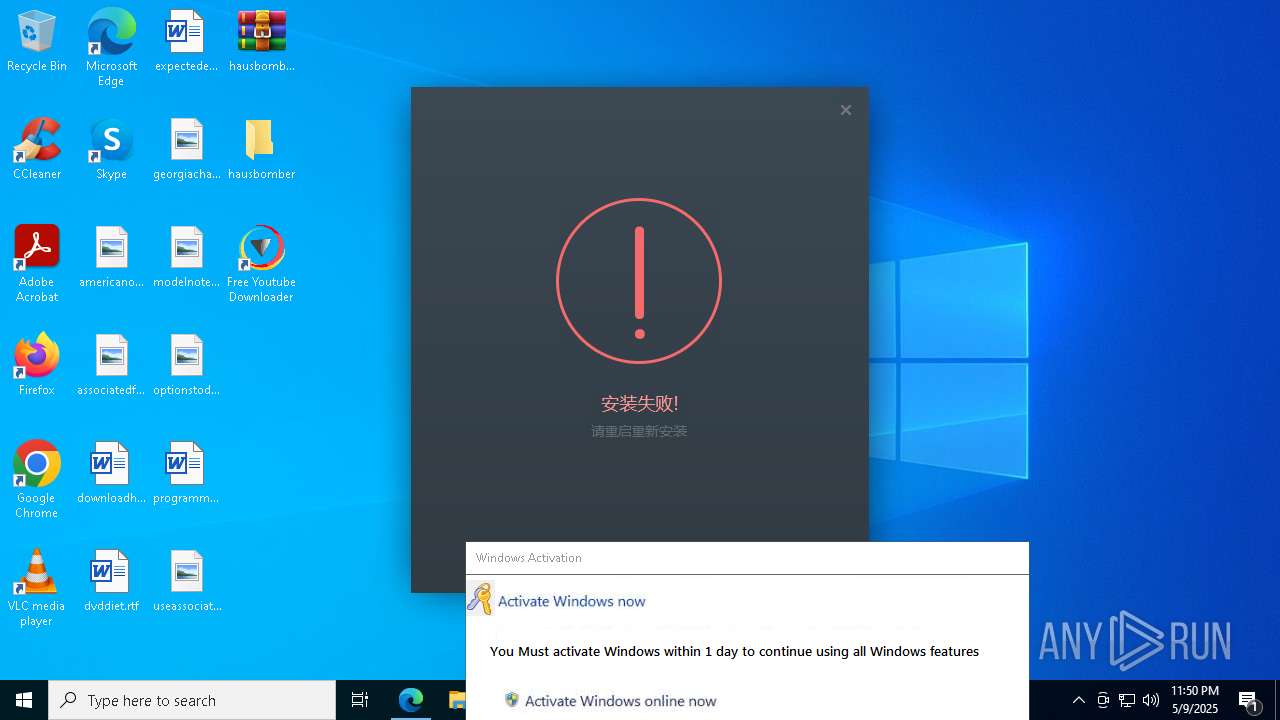Select the expectede... Word document icon
Viewport: 1280px width, 720px height.
coord(186,41)
